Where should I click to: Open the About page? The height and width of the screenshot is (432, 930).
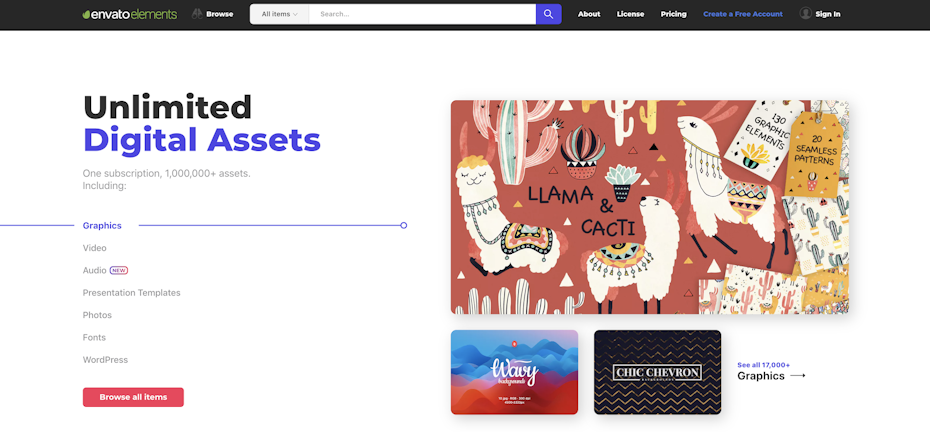(x=589, y=14)
